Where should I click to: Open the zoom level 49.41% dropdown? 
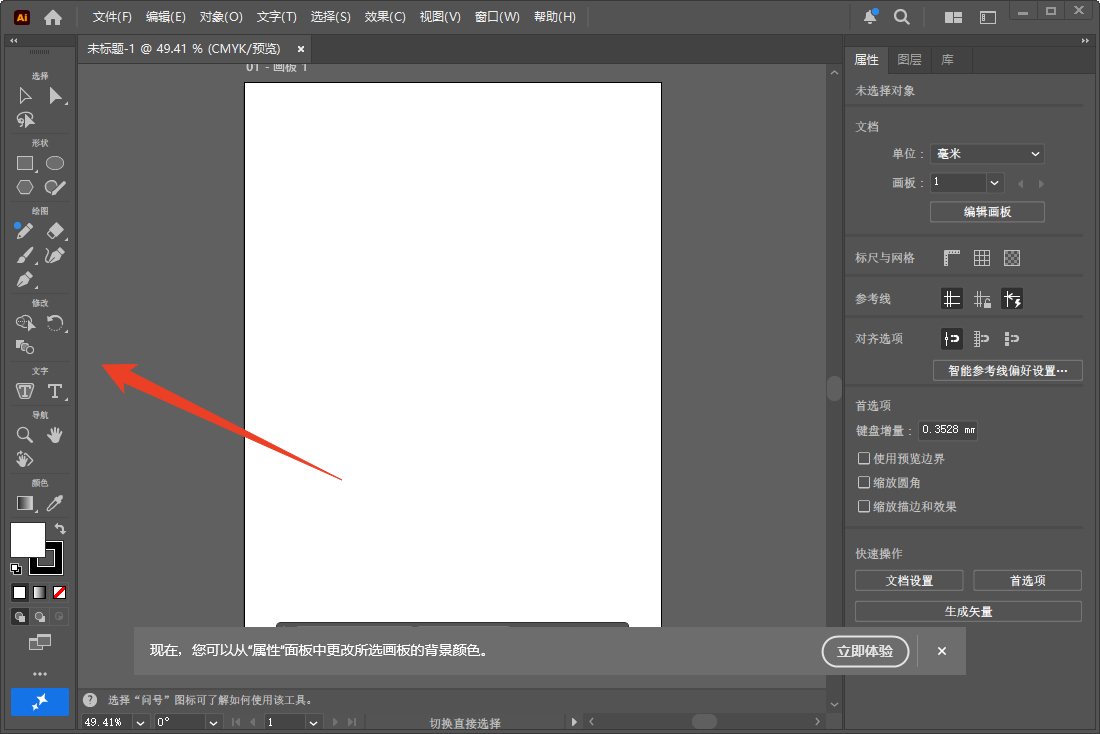[140, 722]
